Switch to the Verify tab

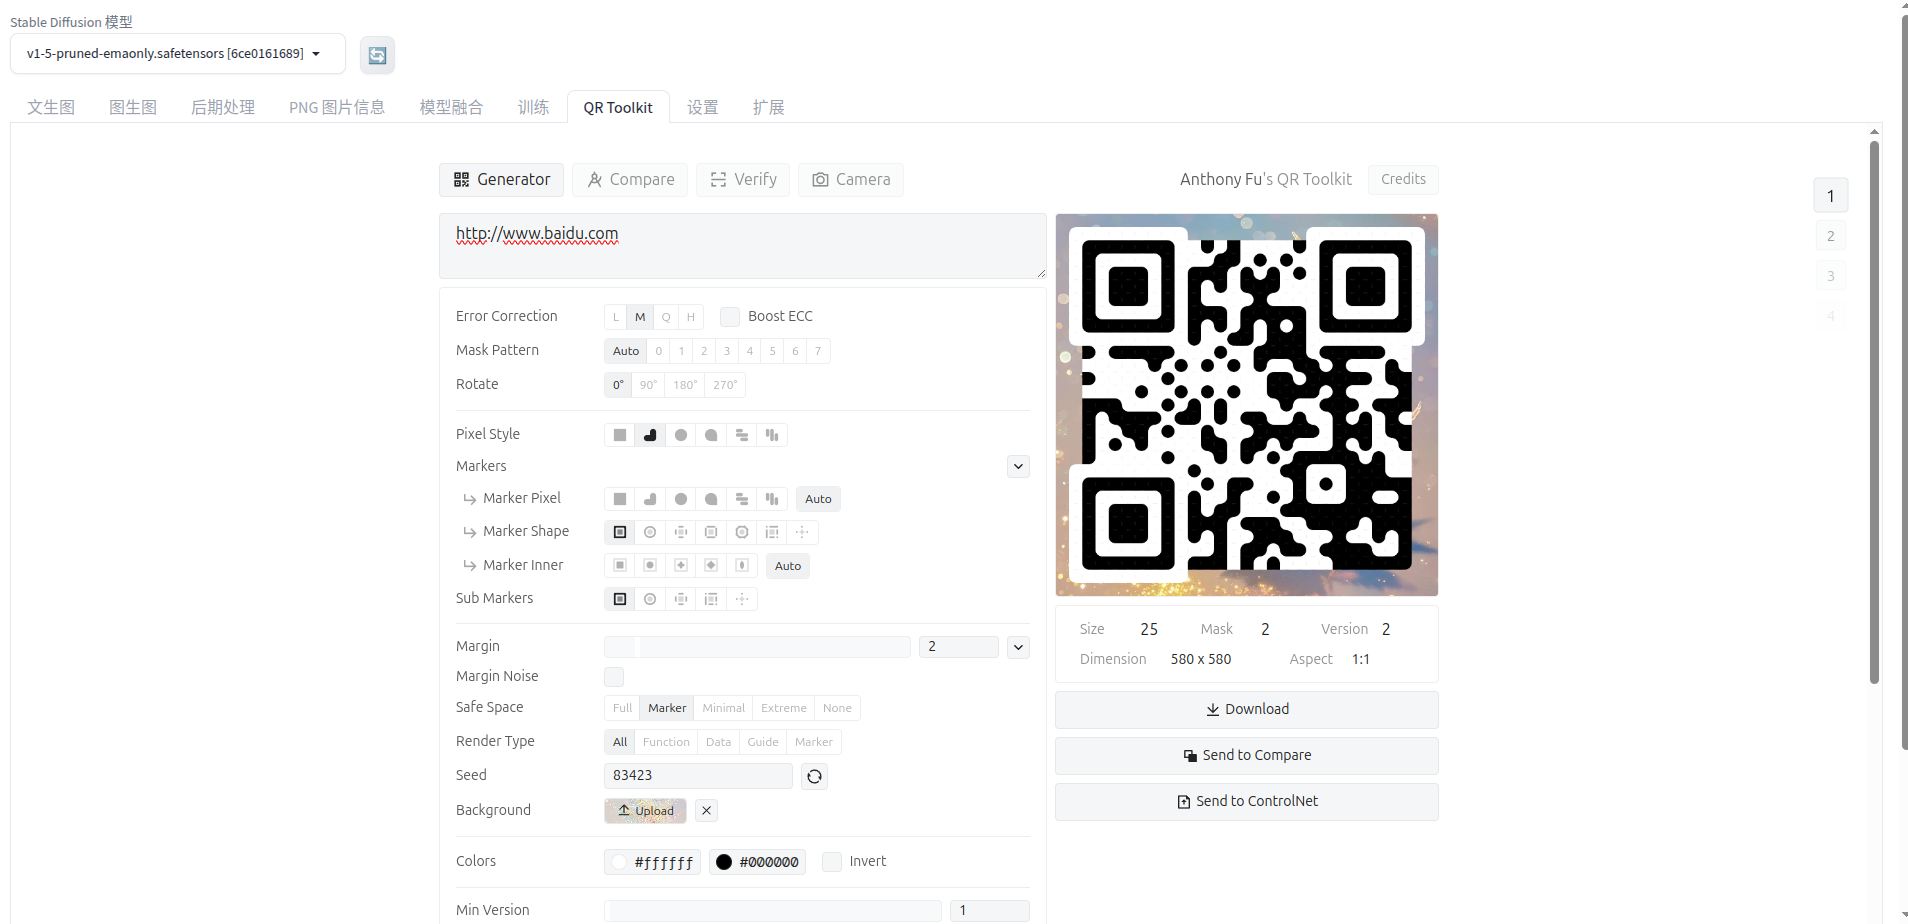[x=743, y=180]
